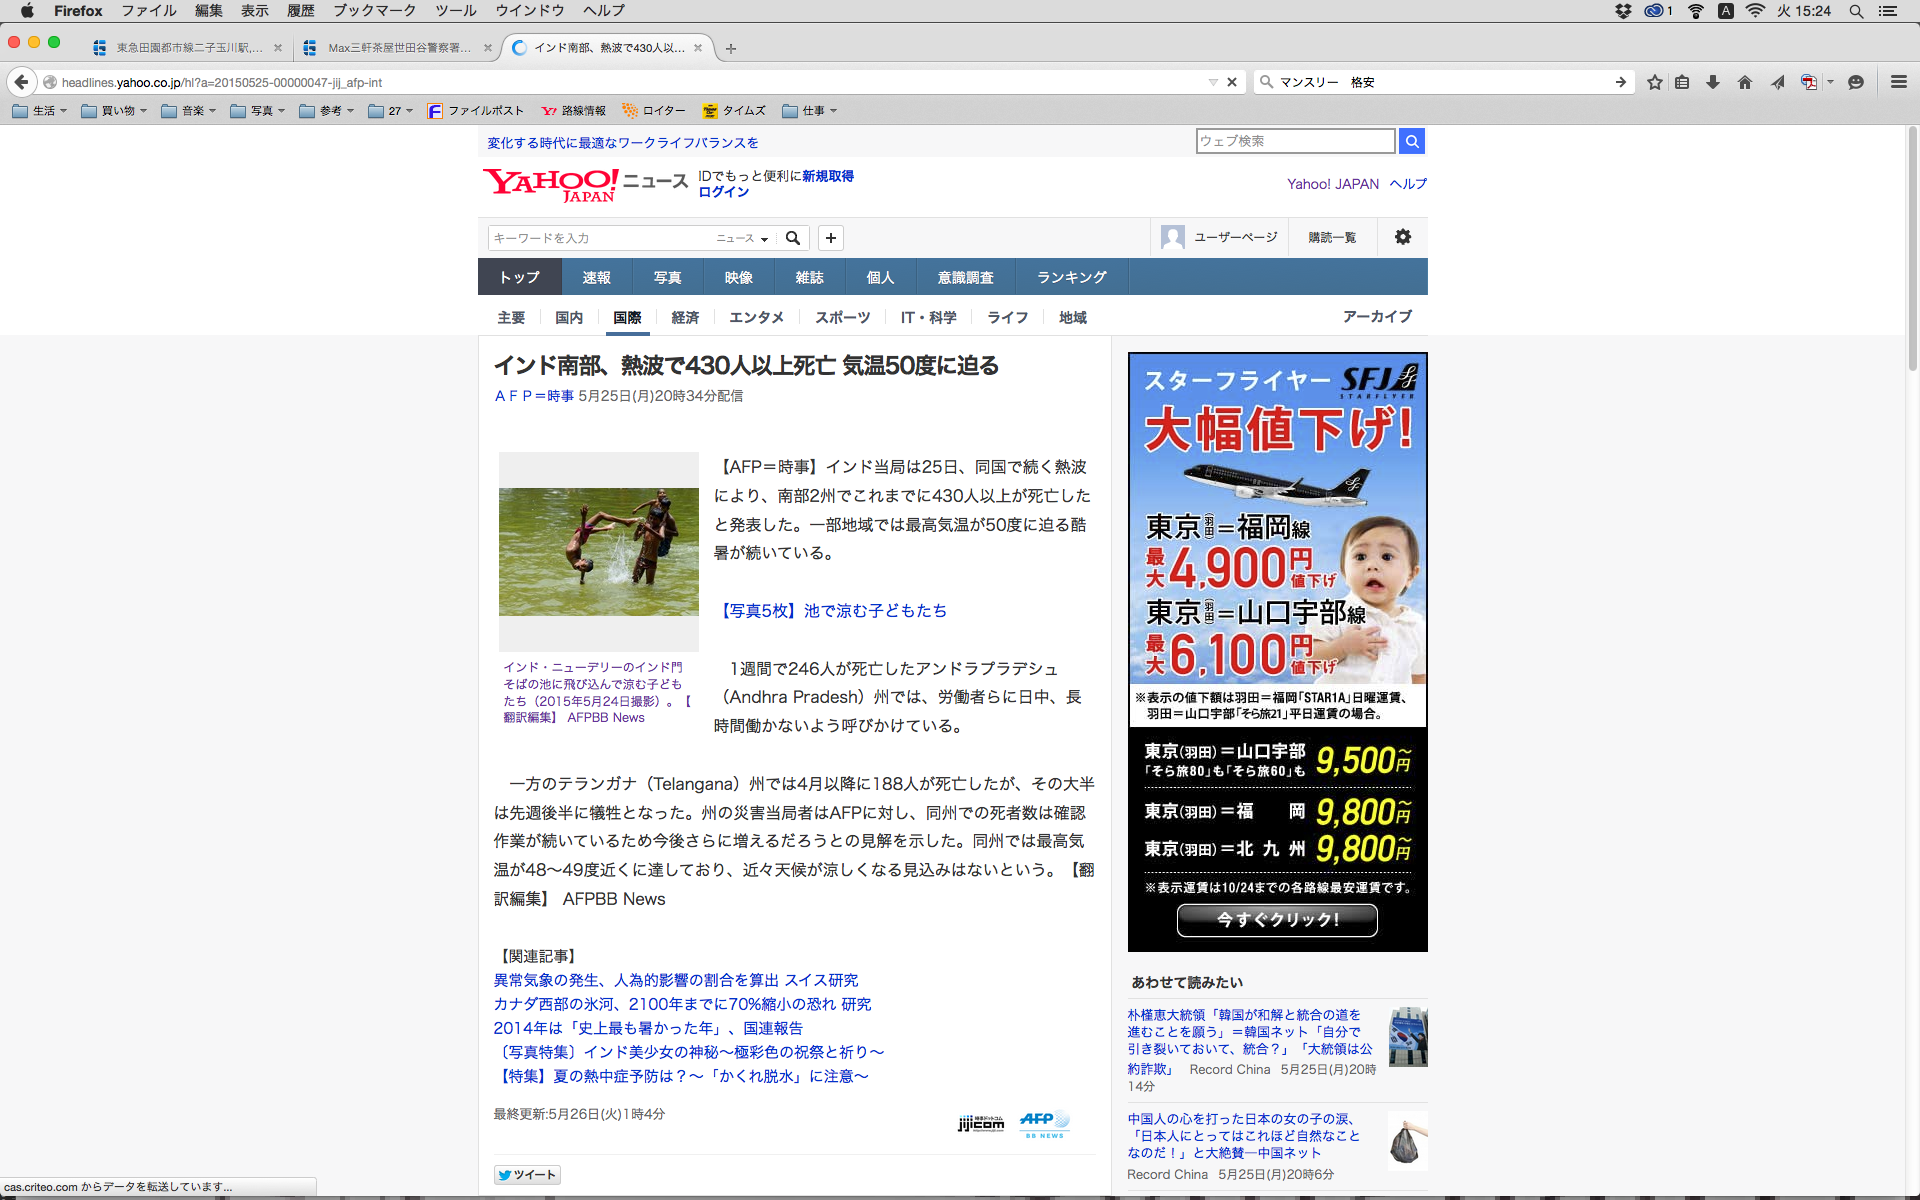Click the Firefox back arrow button

[21, 82]
